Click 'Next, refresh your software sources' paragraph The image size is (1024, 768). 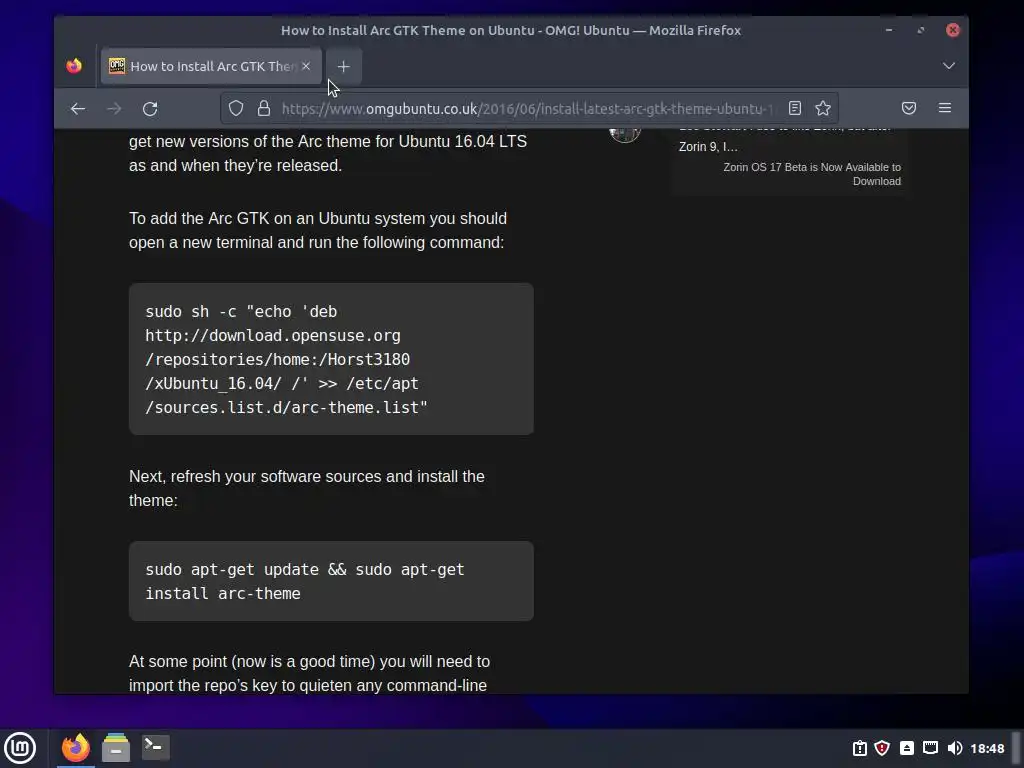(x=307, y=488)
